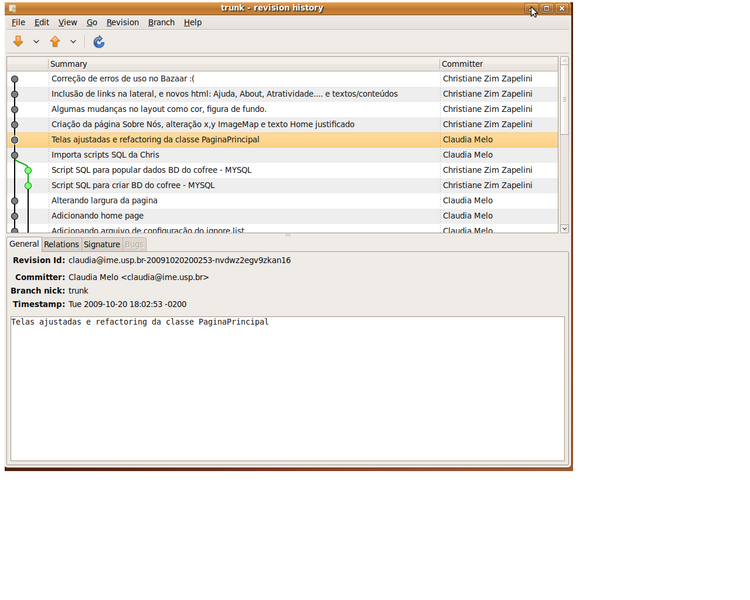This screenshot has height=600, width=750.
Task: Sort by the Summary column header
Action: click(243, 64)
